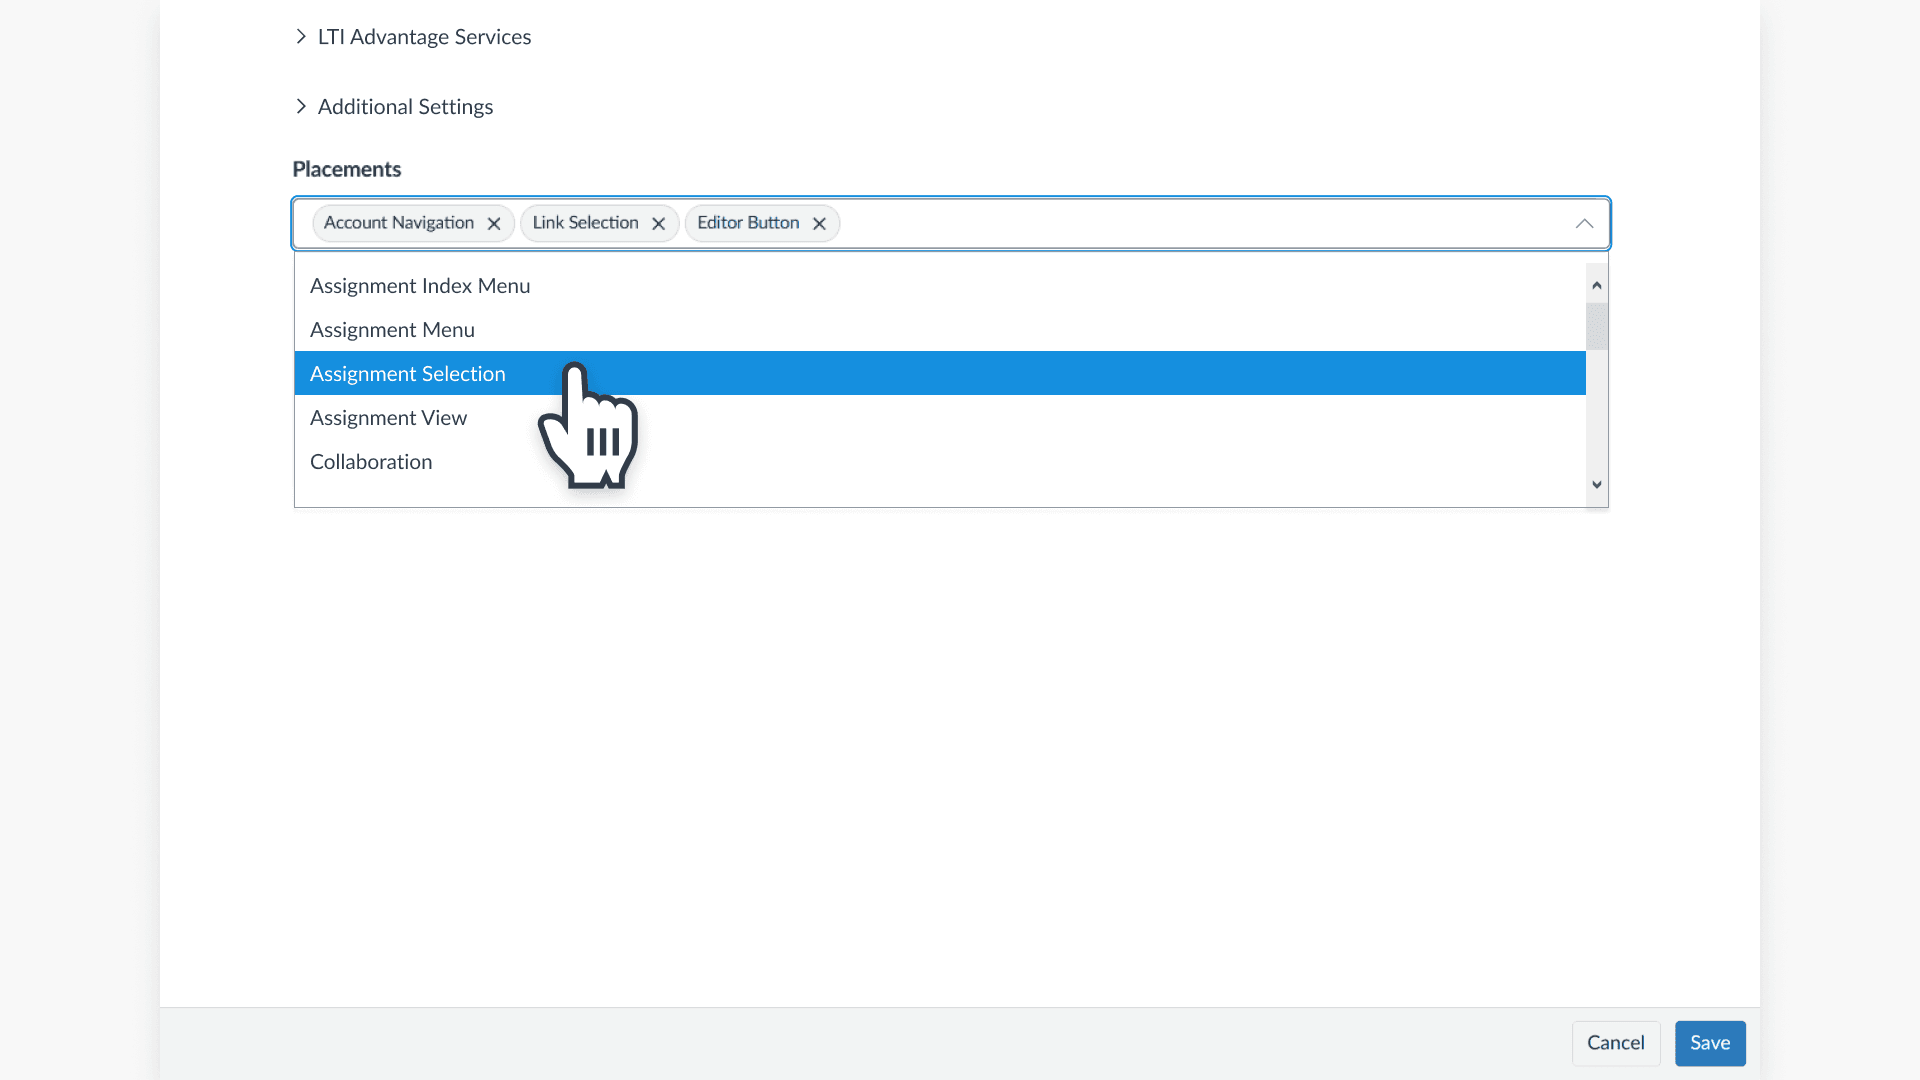The width and height of the screenshot is (1920, 1080).
Task: Click the Cancel button
Action: [x=1616, y=1043]
